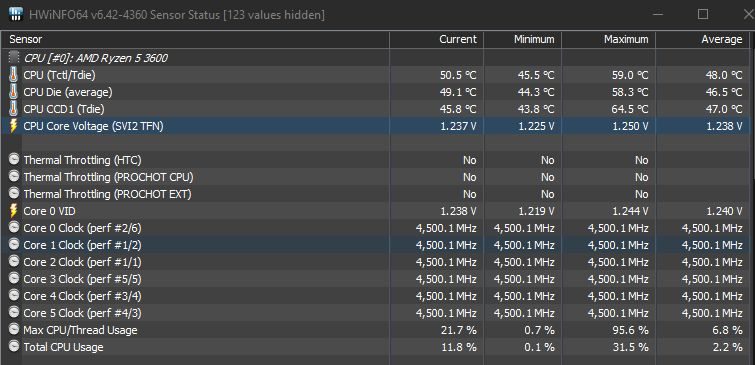This screenshot has height=365, width=755.
Task: Click the Current column header
Action: coord(437,39)
